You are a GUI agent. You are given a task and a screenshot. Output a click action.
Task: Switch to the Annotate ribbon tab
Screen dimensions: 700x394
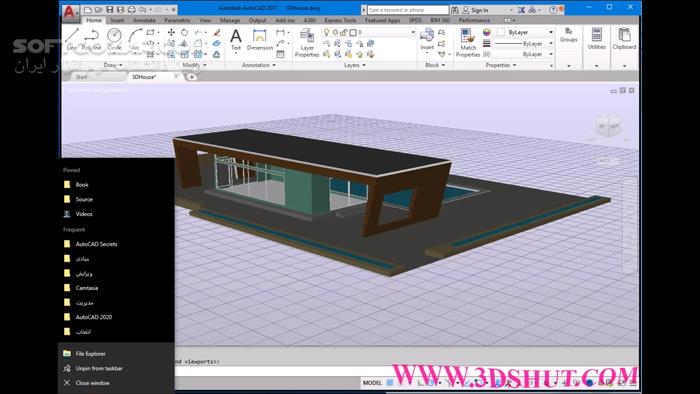coord(144,20)
